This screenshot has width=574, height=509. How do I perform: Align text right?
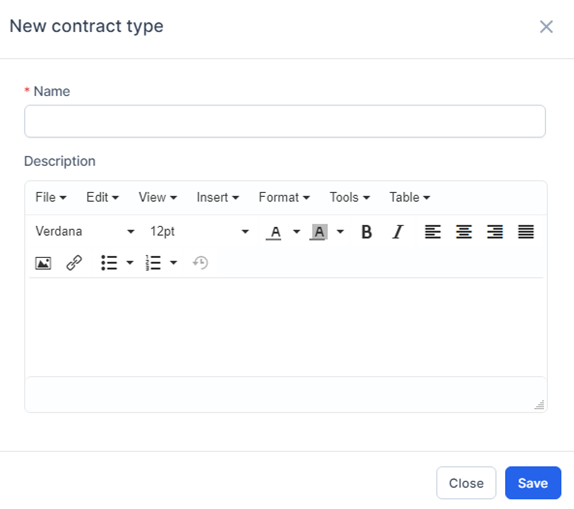(495, 232)
